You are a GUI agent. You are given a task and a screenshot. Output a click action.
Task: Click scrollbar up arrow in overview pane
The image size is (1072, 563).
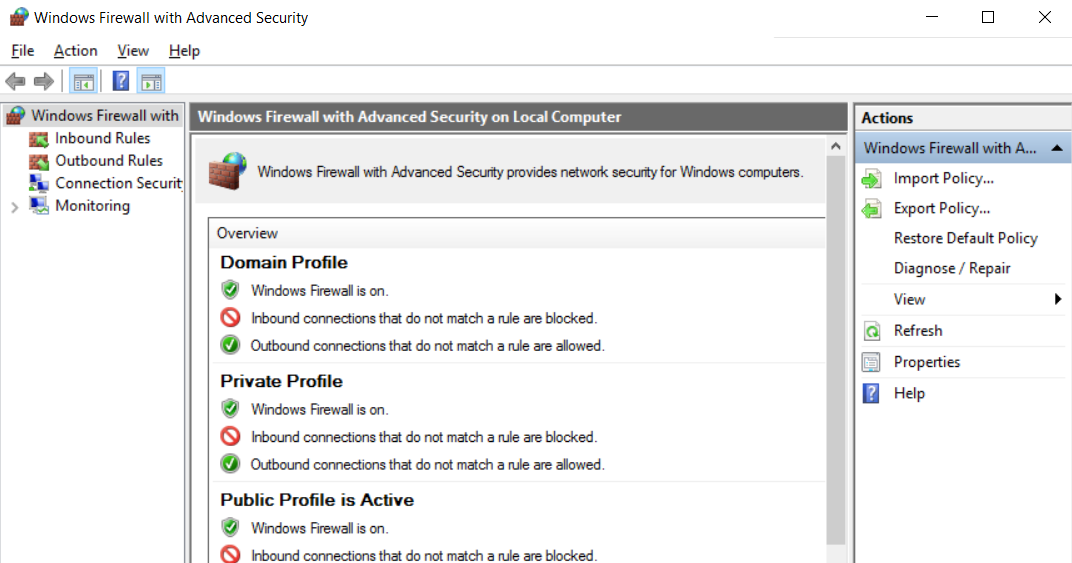(835, 146)
